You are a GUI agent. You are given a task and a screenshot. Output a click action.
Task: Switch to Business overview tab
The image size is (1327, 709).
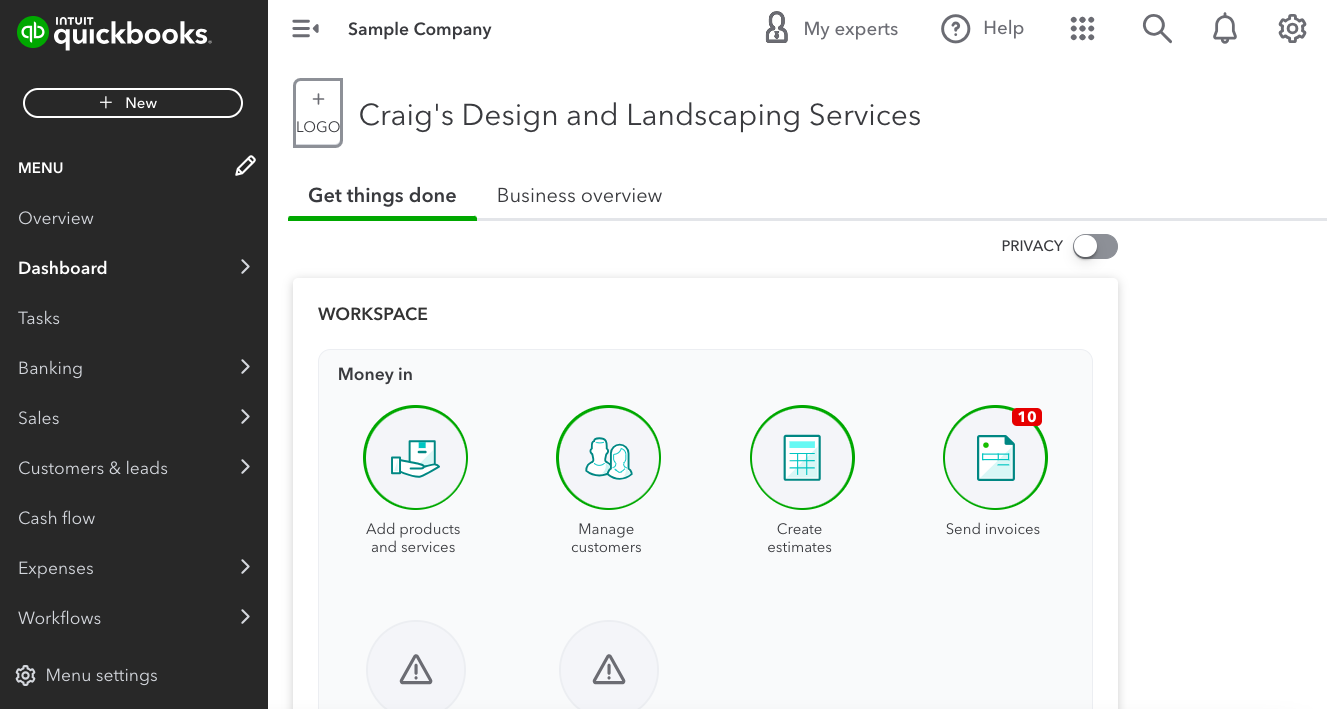579,196
